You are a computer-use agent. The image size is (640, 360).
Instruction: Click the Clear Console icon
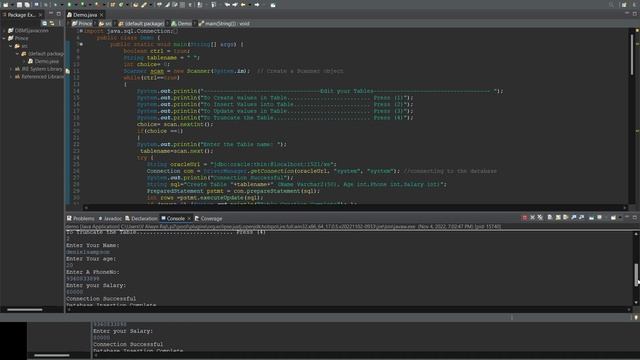pos(550,218)
